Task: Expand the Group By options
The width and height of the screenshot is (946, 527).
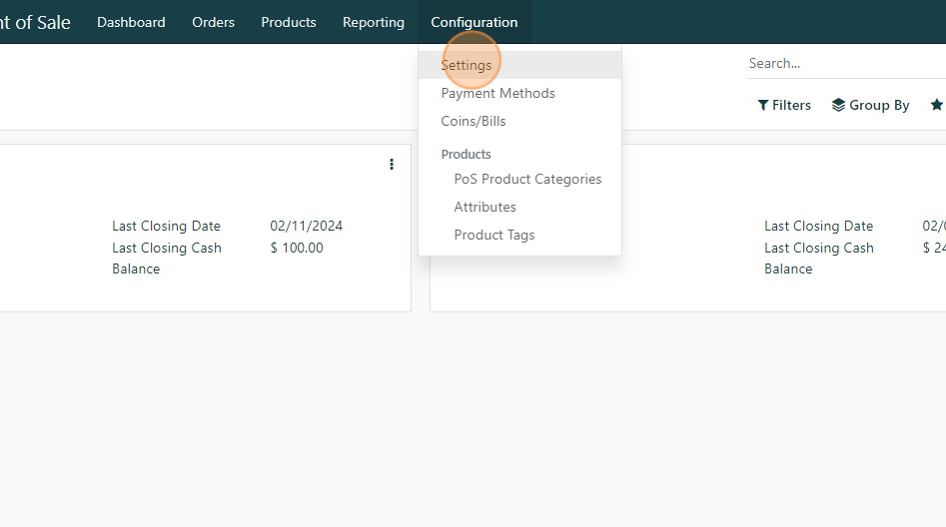Action: [870, 105]
